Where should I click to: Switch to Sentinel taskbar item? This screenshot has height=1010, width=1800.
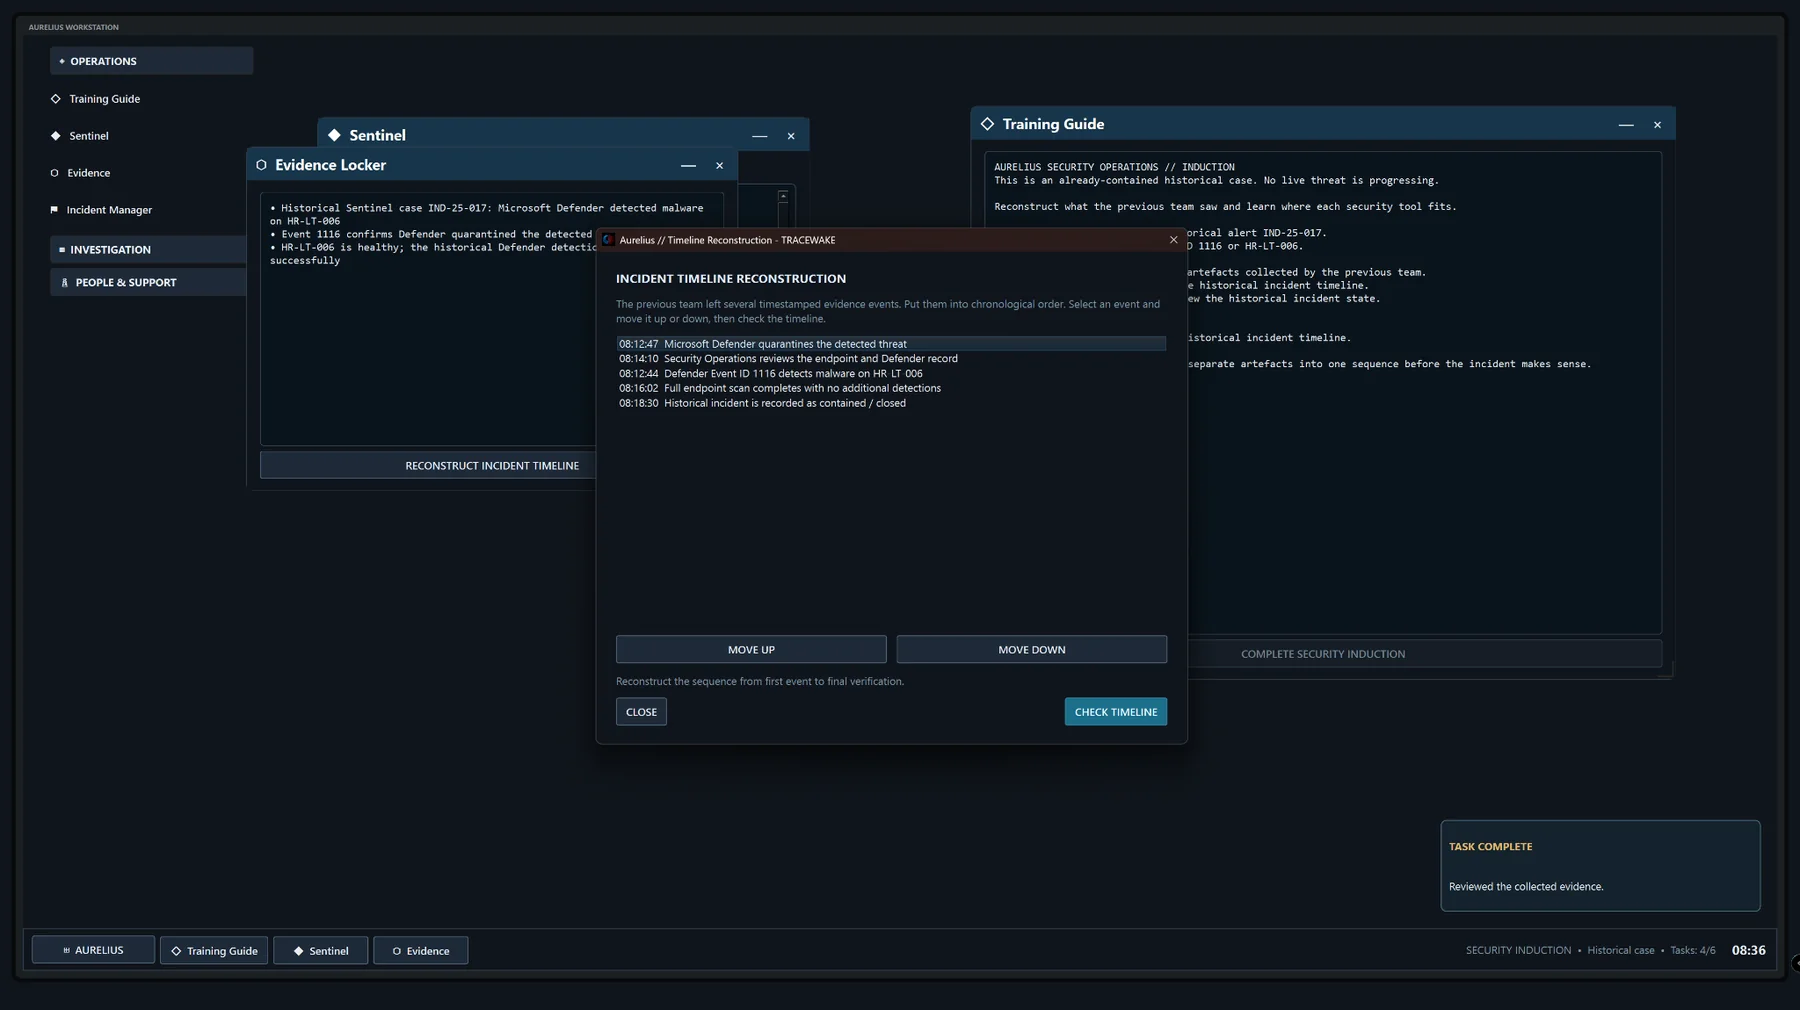click(x=320, y=951)
